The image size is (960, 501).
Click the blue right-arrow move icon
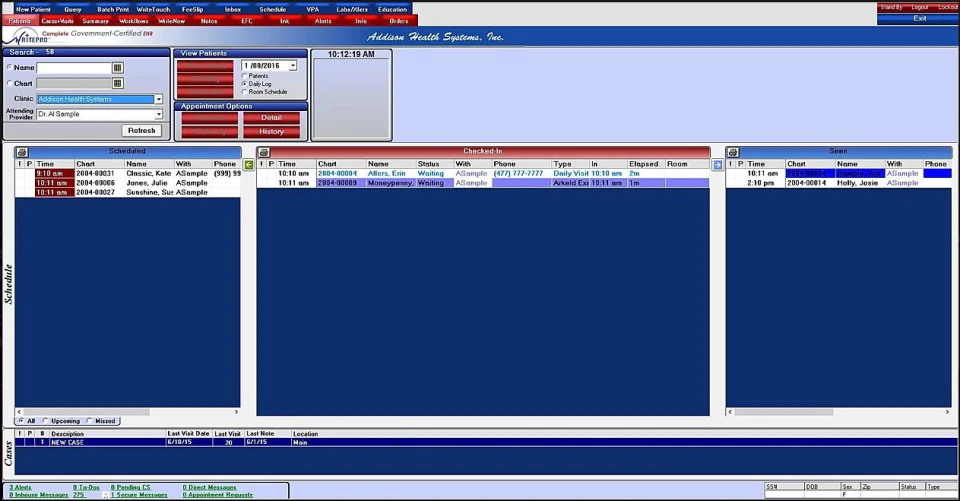[x=718, y=164]
